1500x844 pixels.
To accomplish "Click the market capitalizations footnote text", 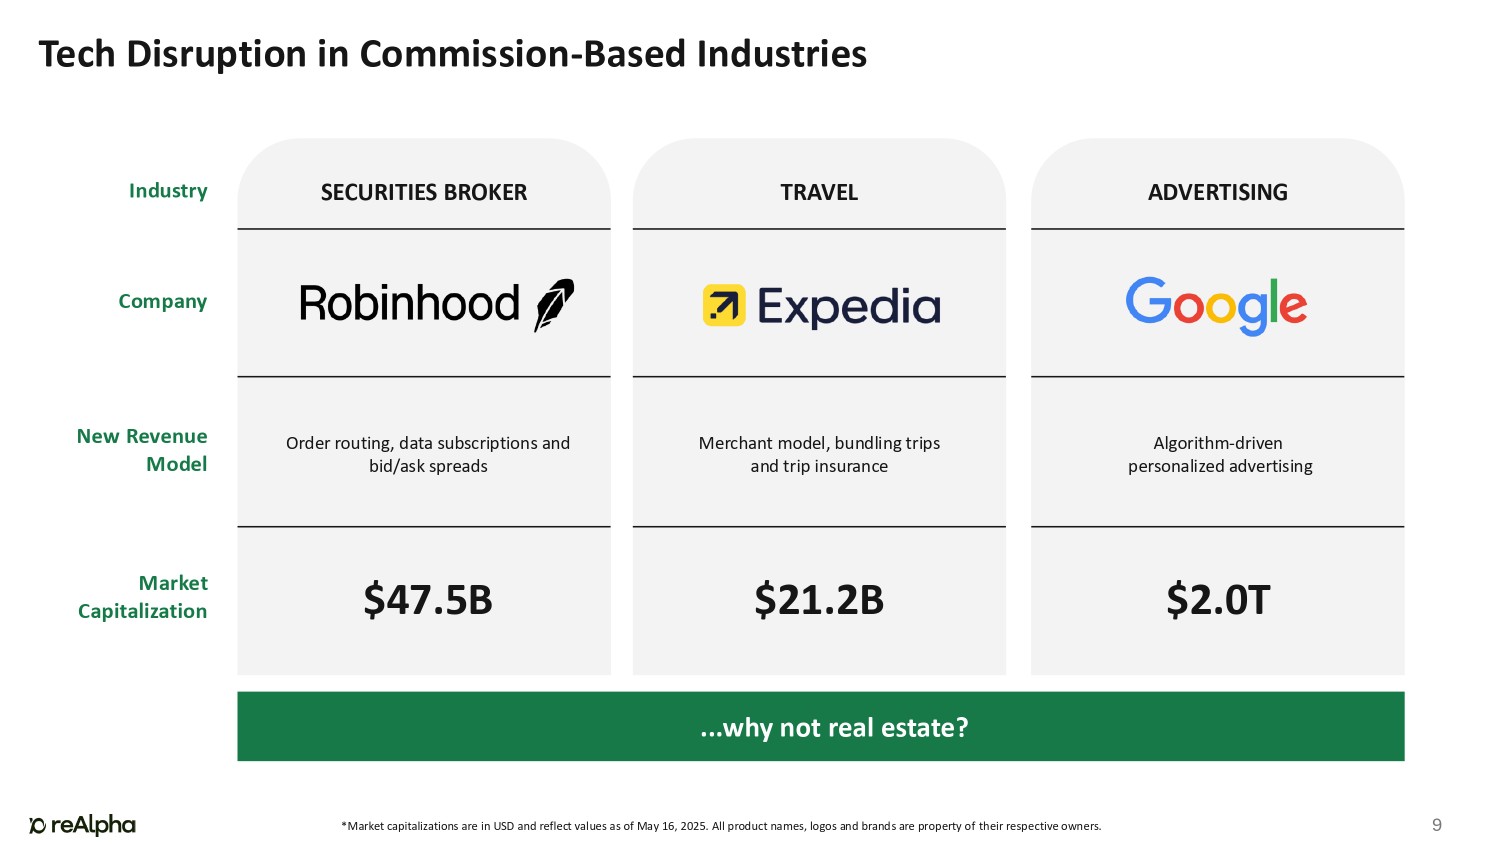I will point(721,826).
